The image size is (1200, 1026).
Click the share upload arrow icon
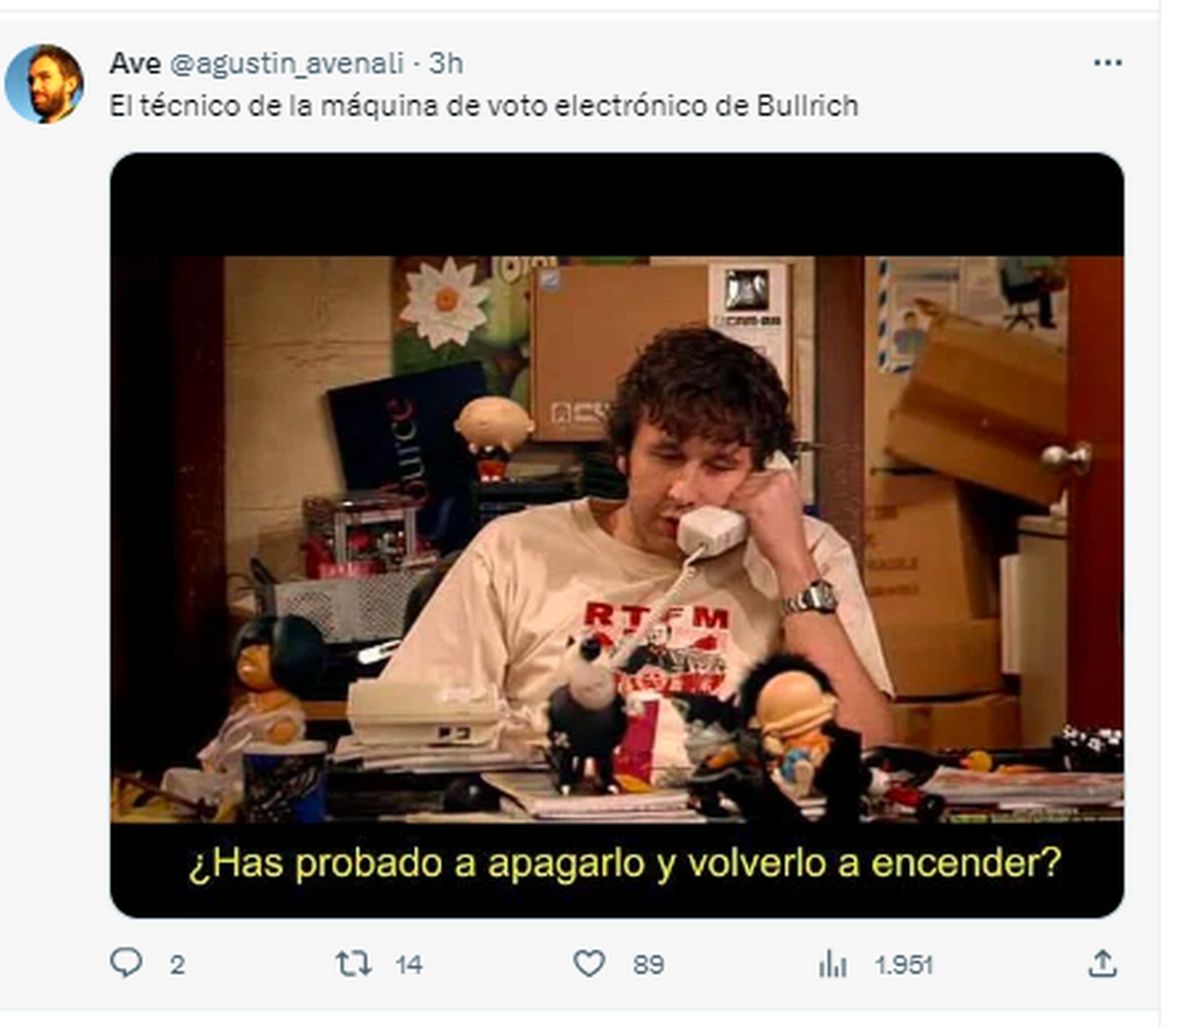(x=1101, y=964)
